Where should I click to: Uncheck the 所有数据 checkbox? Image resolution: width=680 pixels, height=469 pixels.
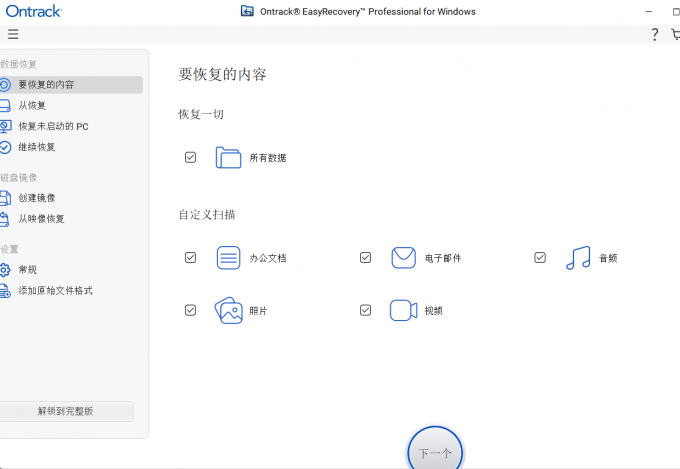[190, 157]
